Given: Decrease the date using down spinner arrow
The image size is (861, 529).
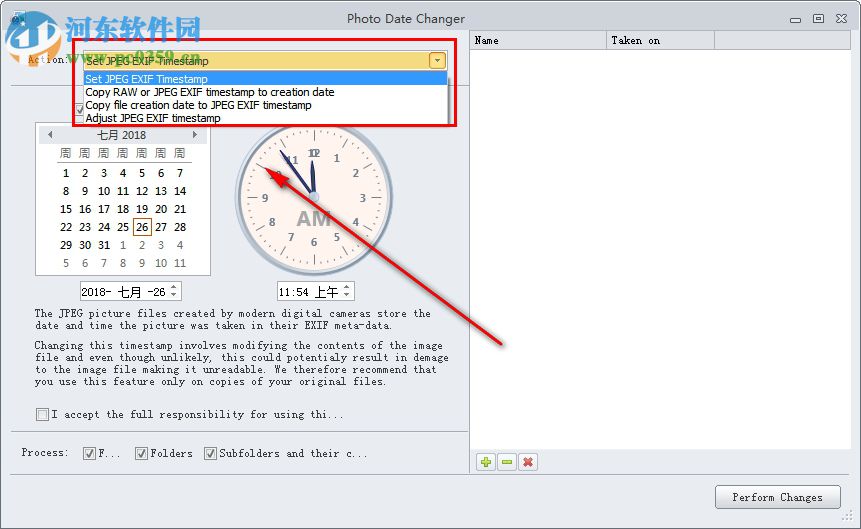Looking at the screenshot, I should point(174,296).
